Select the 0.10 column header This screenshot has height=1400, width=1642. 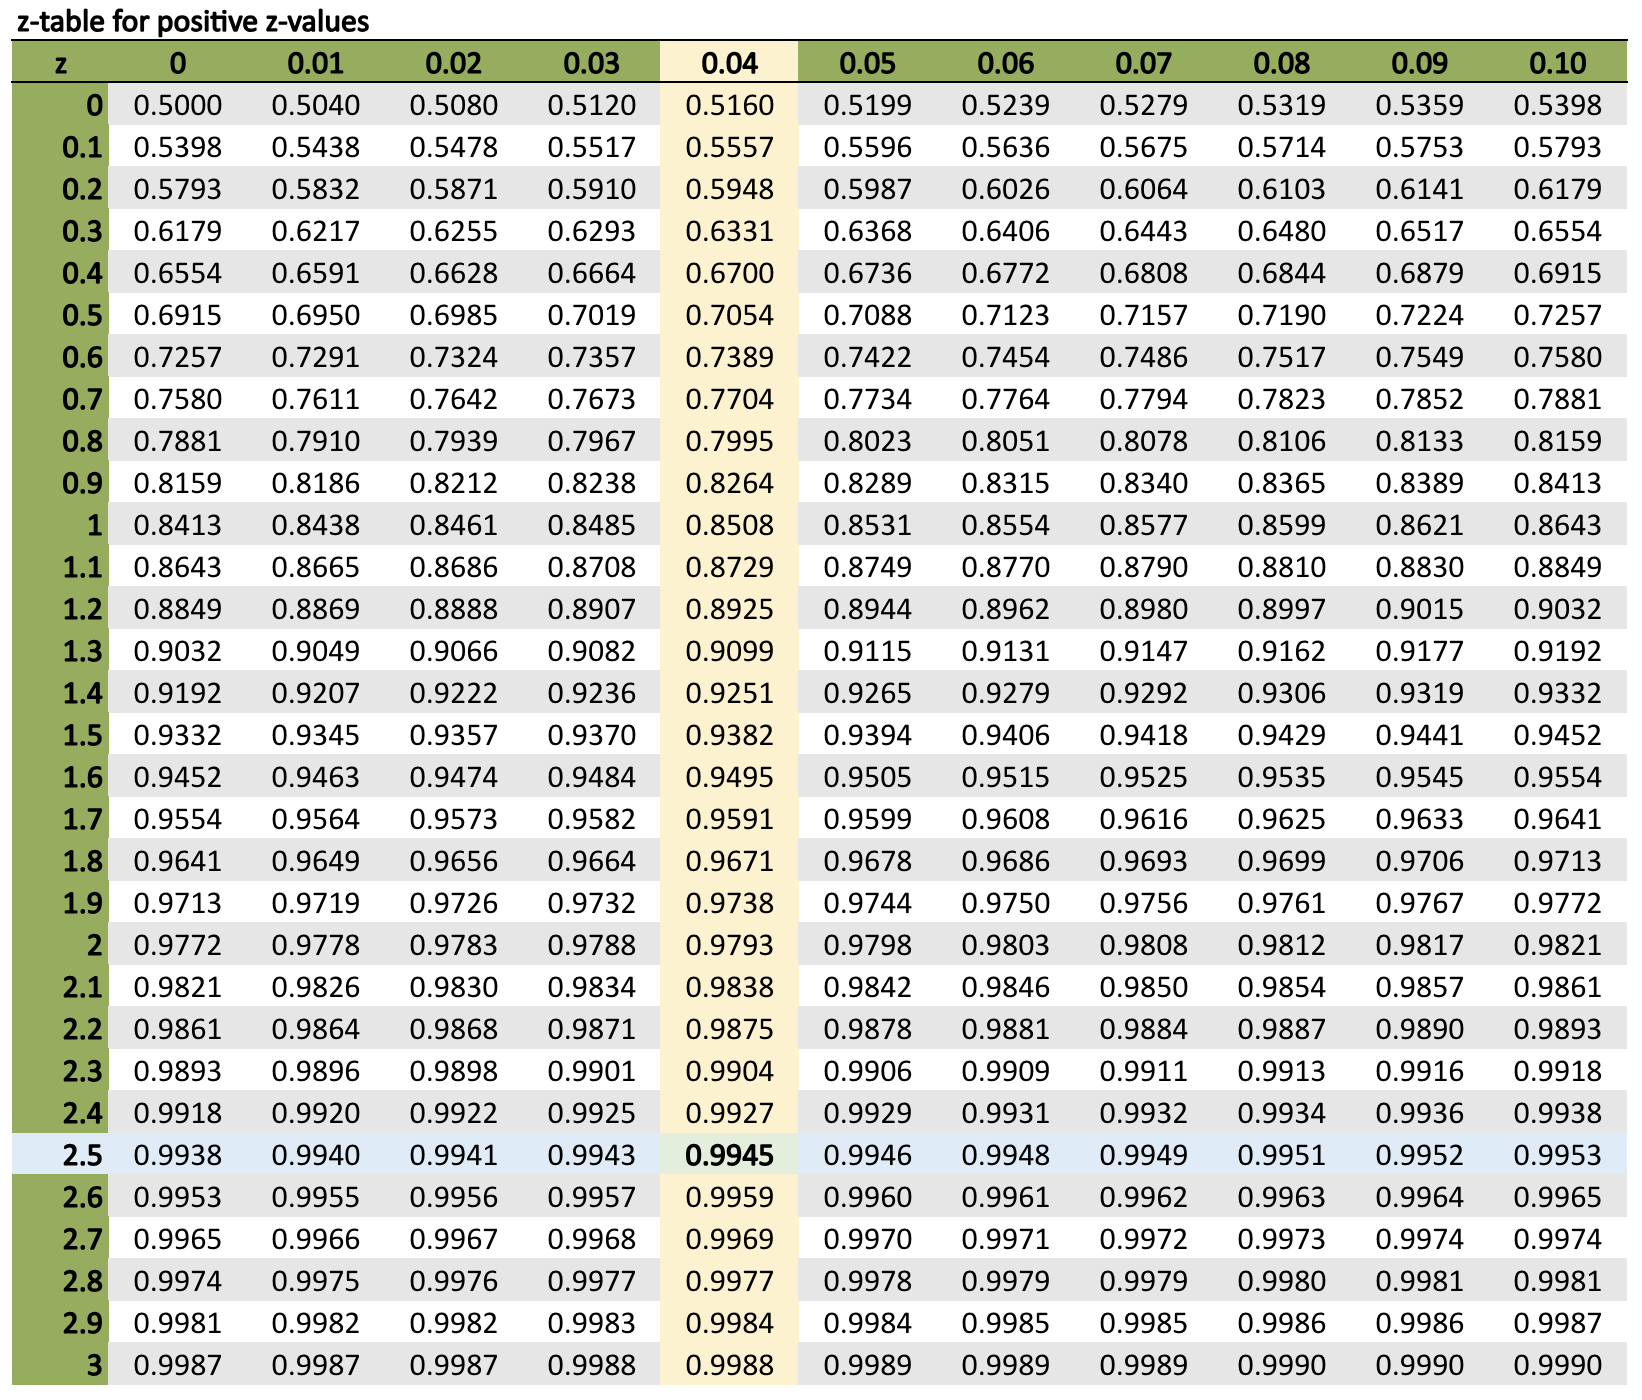coord(1557,63)
